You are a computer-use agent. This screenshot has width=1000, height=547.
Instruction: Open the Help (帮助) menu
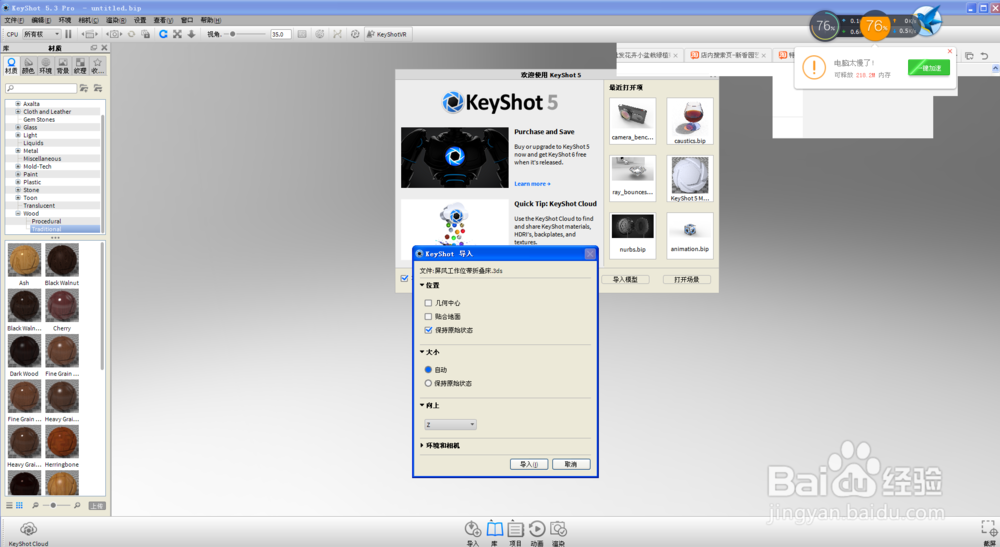[x=210, y=20]
